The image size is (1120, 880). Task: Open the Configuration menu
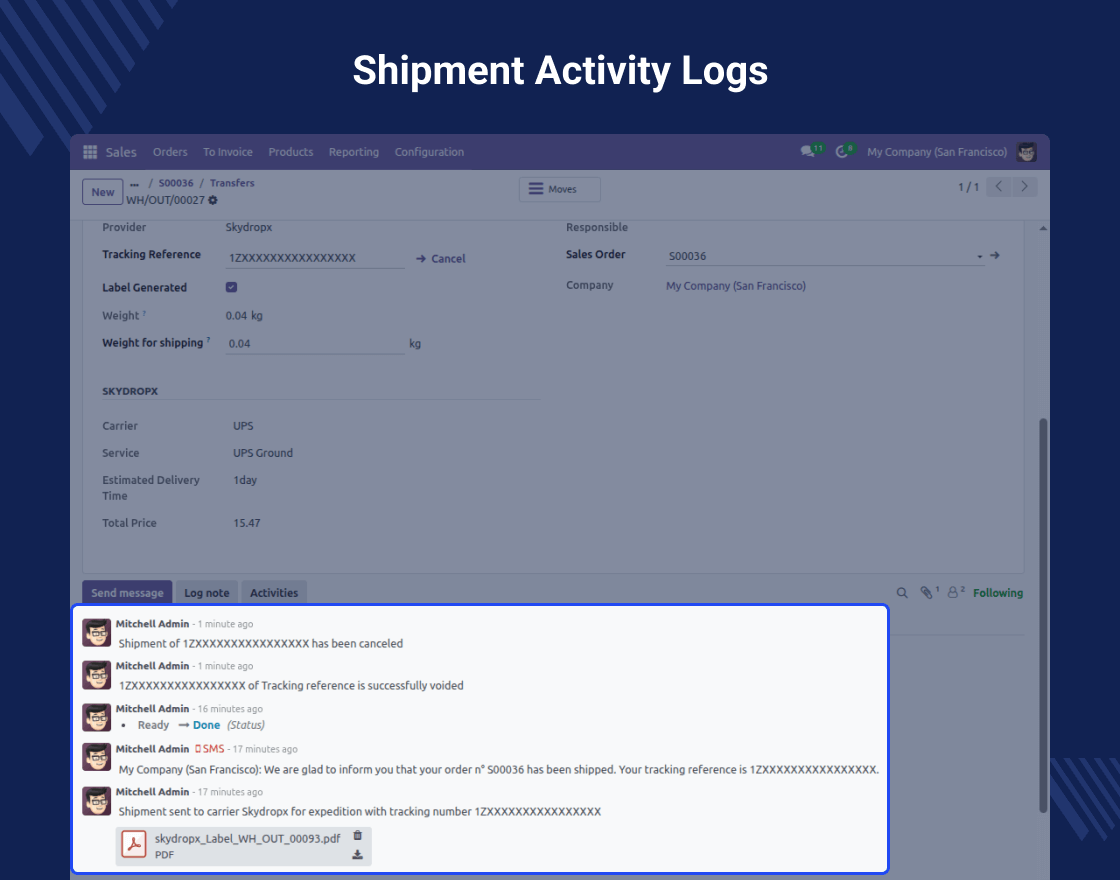429,152
